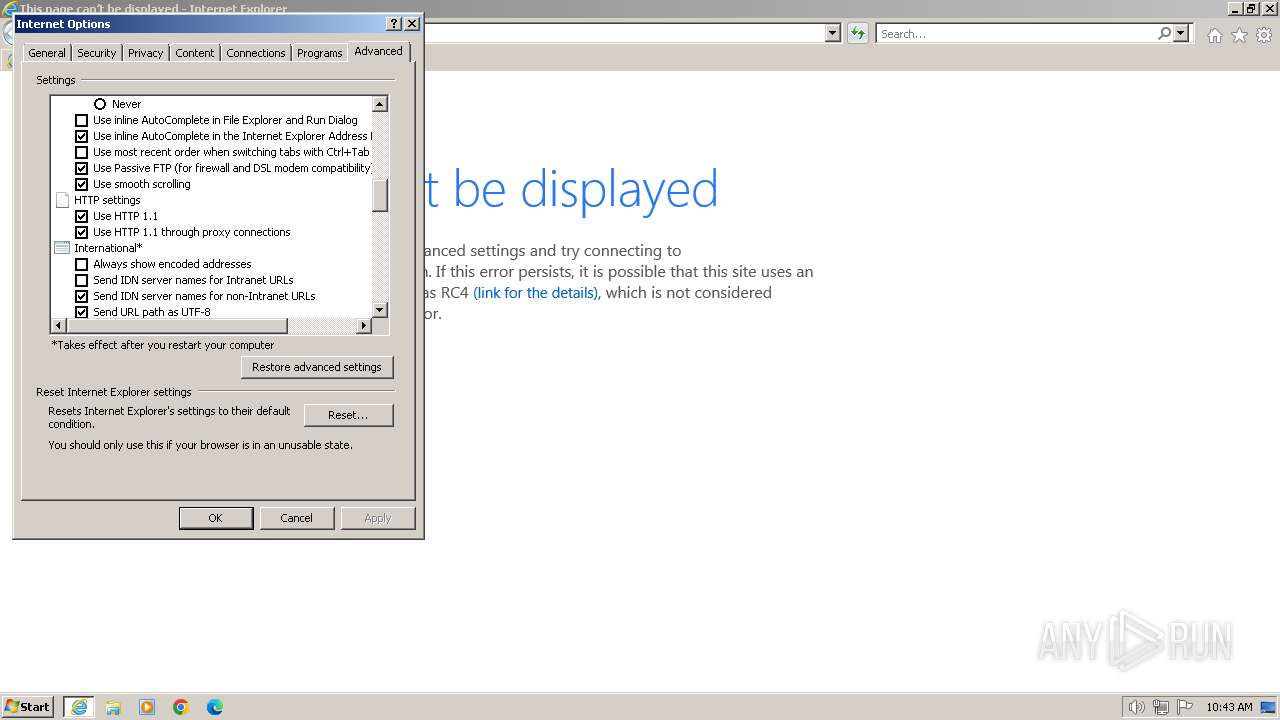Click settings list scroll right arrow
This screenshot has width=1280, height=720.
coord(363,326)
